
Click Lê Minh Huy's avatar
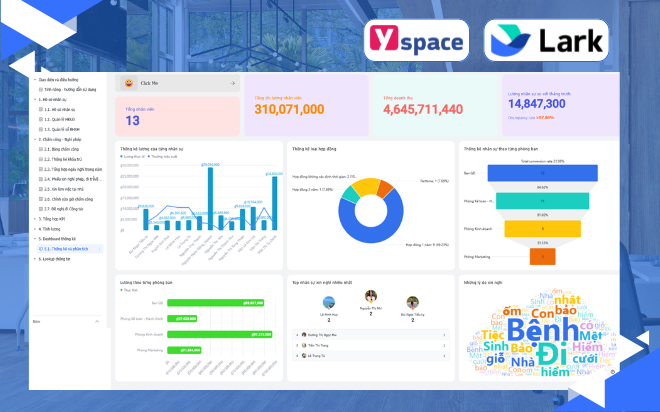tap(329, 303)
